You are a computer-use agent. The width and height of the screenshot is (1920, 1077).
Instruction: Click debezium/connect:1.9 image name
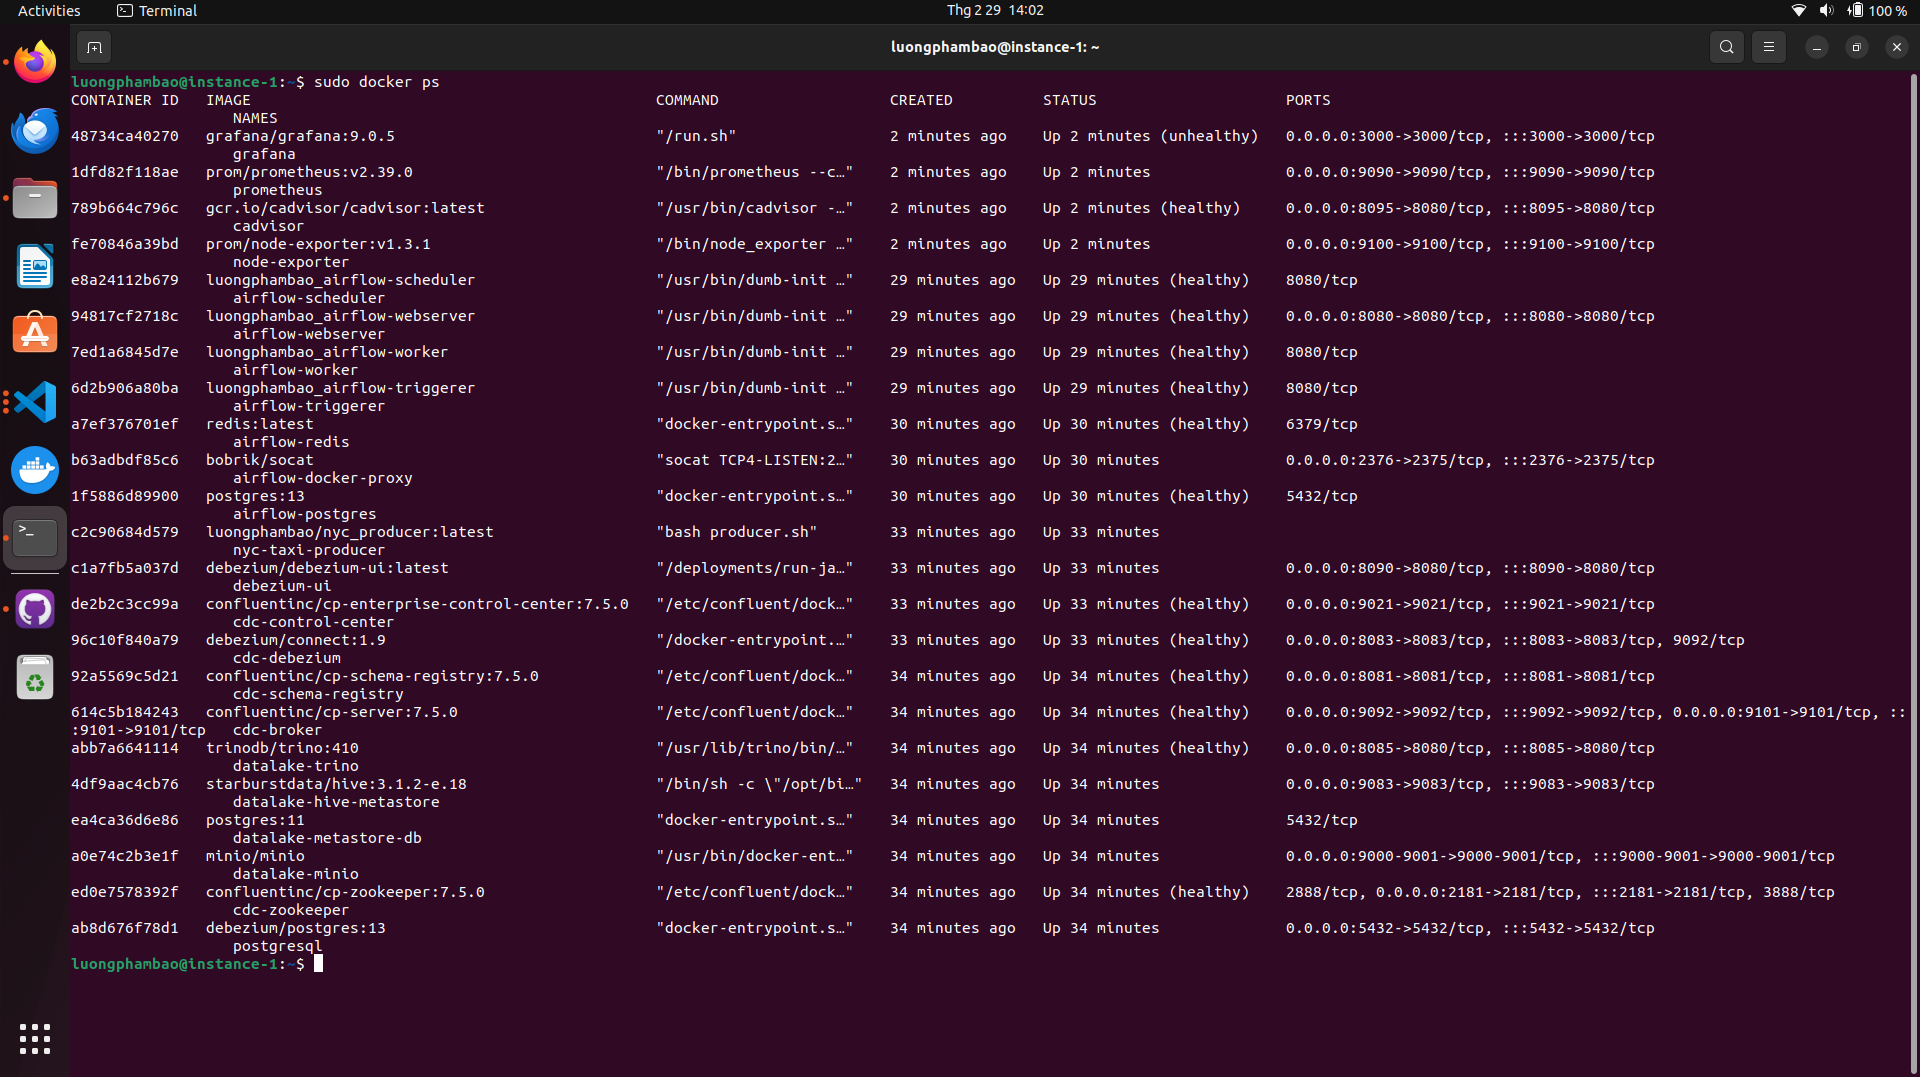[296, 640]
